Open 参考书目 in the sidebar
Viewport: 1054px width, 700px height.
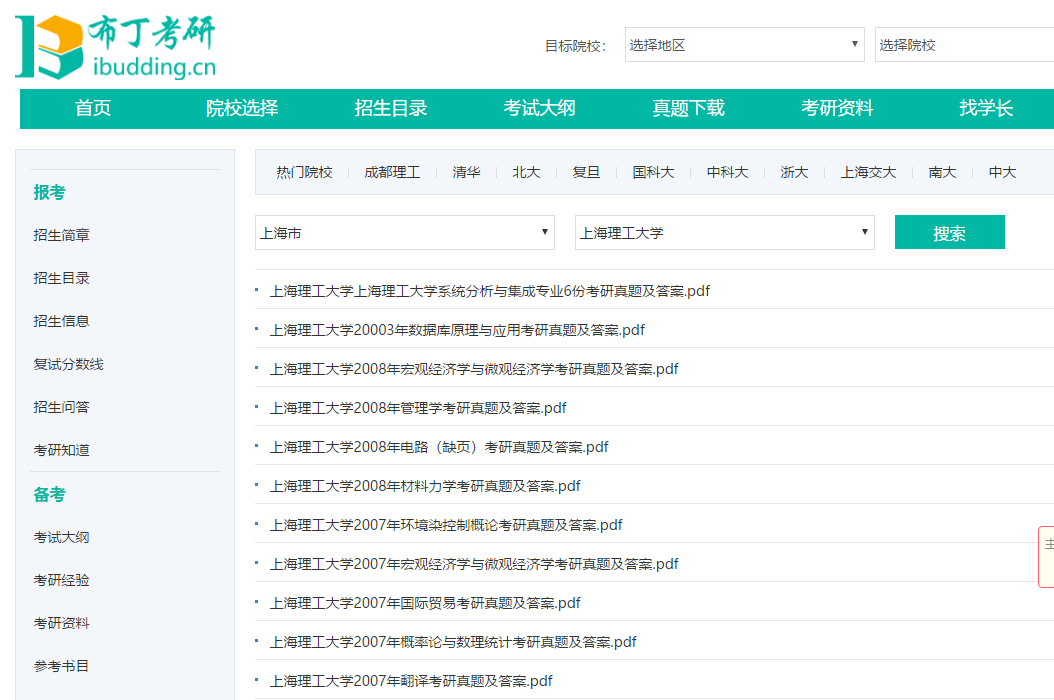[62, 666]
